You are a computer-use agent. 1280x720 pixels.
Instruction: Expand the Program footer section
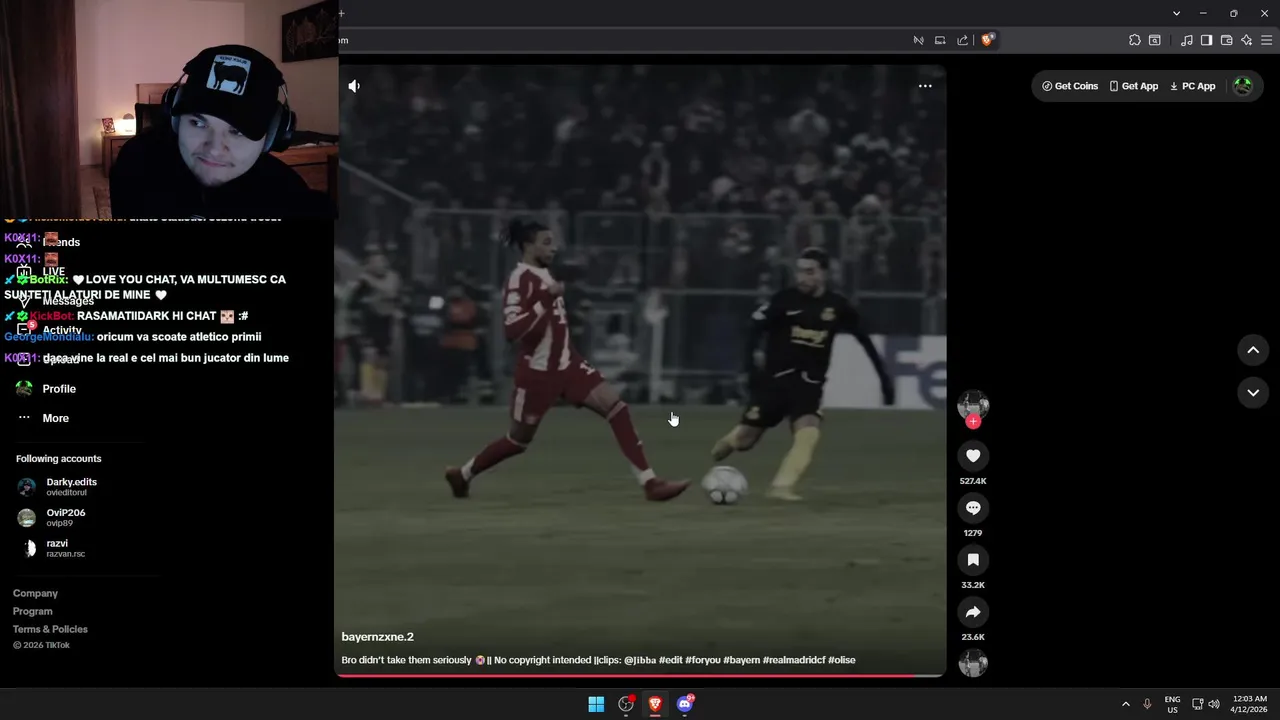point(32,611)
